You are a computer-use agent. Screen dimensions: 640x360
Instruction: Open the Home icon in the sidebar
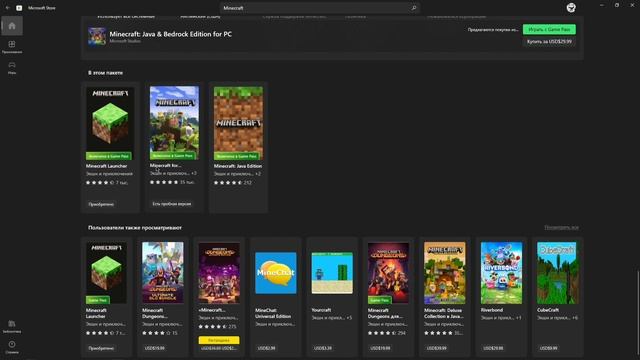(12, 26)
